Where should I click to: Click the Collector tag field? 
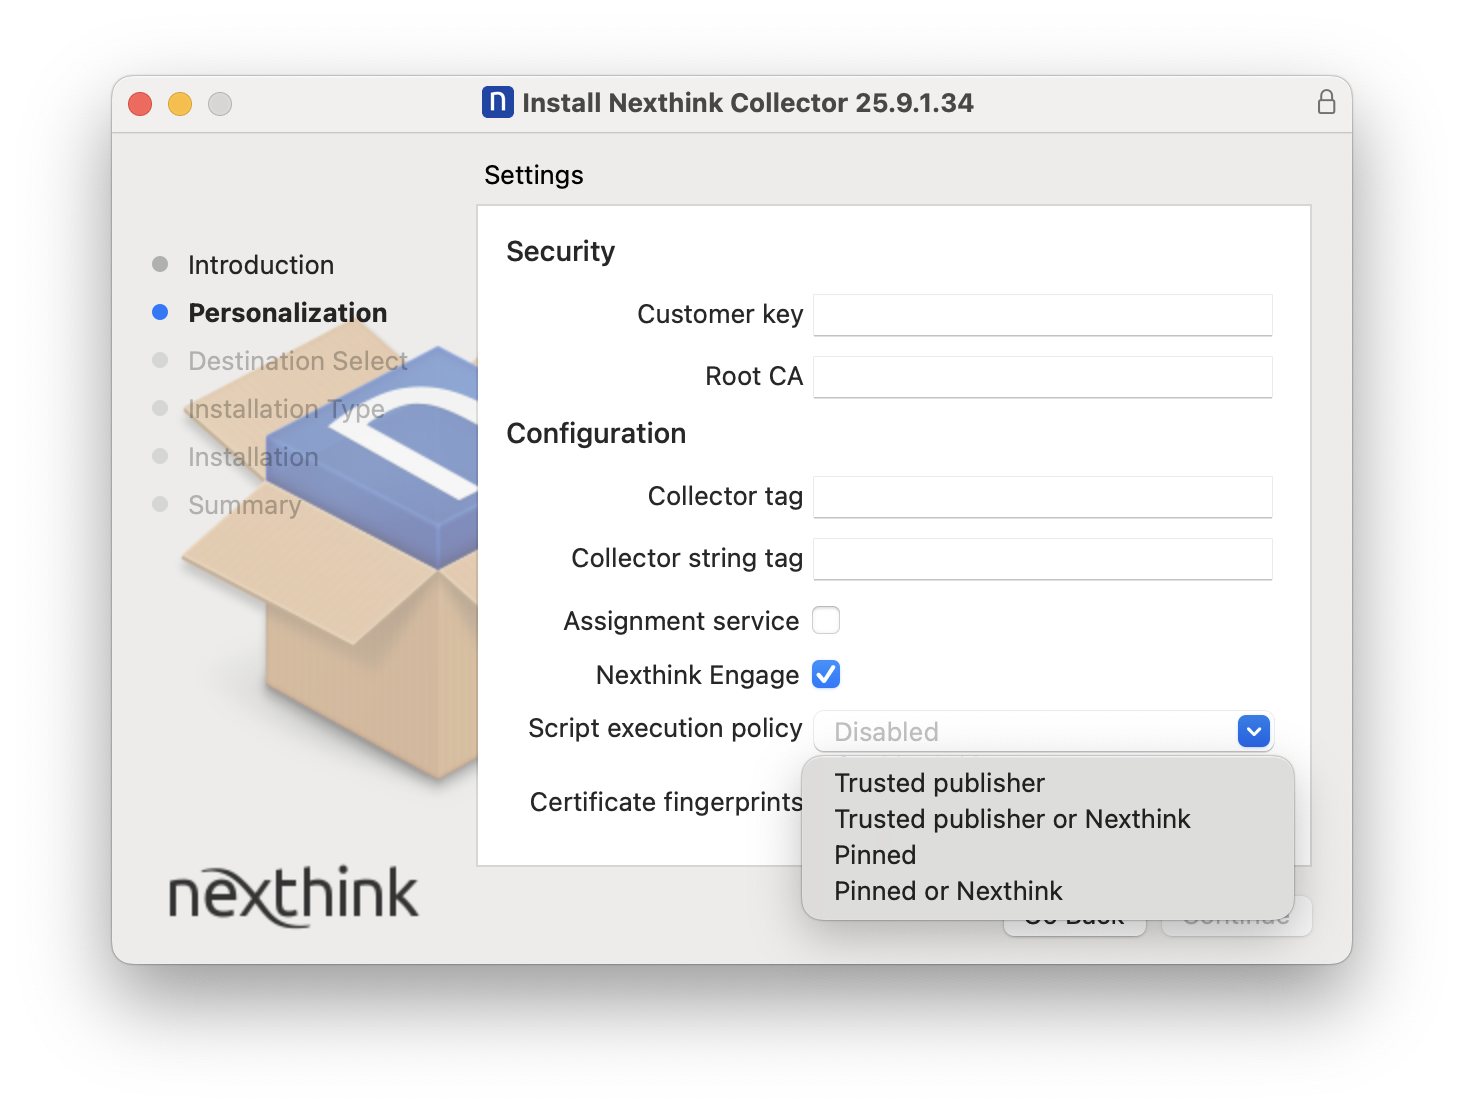pyautogui.click(x=1042, y=497)
